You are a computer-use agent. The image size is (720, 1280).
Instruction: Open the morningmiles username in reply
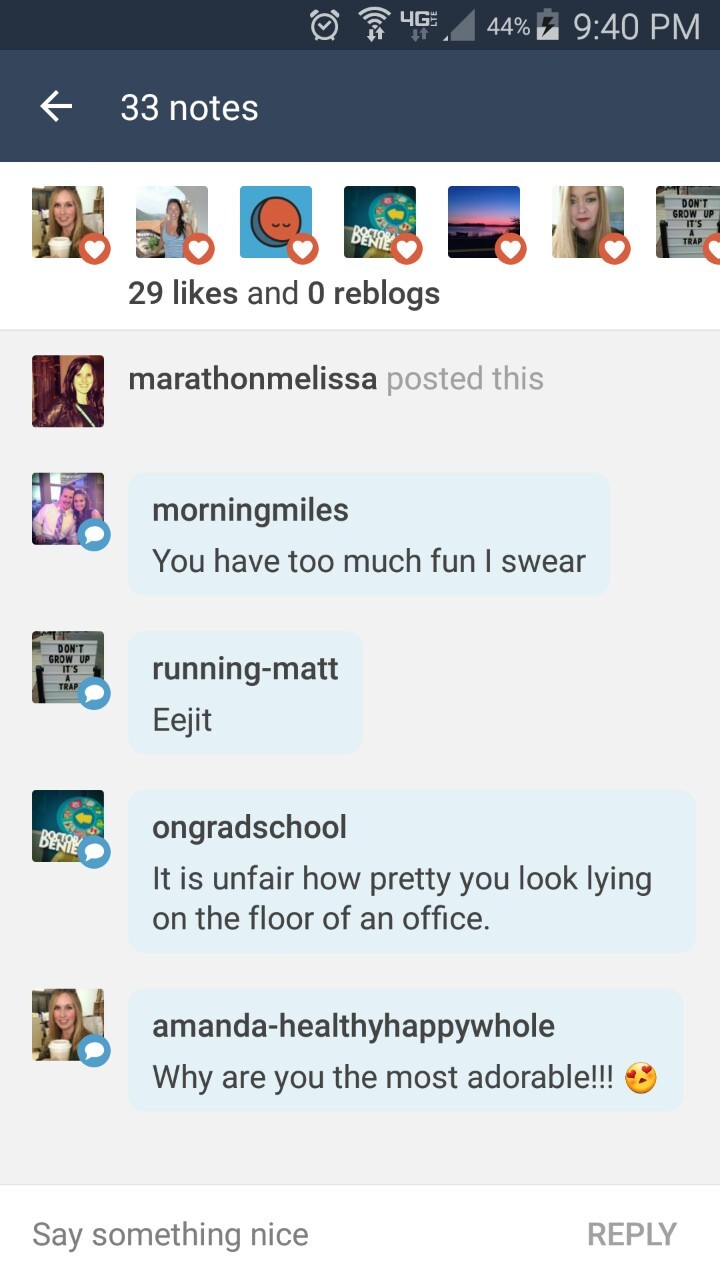(x=250, y=510)
